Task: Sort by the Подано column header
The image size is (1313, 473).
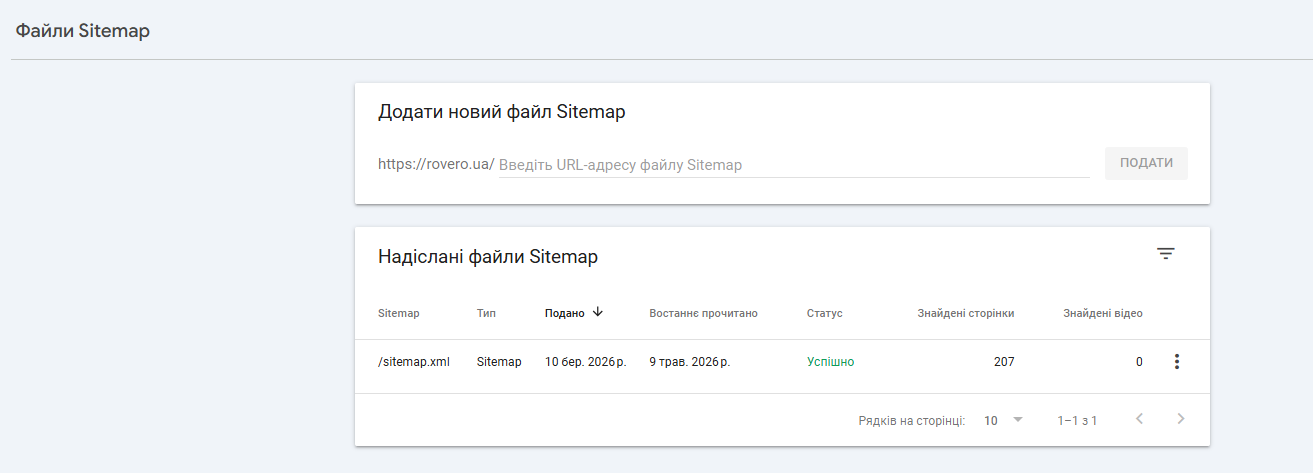Action: (565, 313)
